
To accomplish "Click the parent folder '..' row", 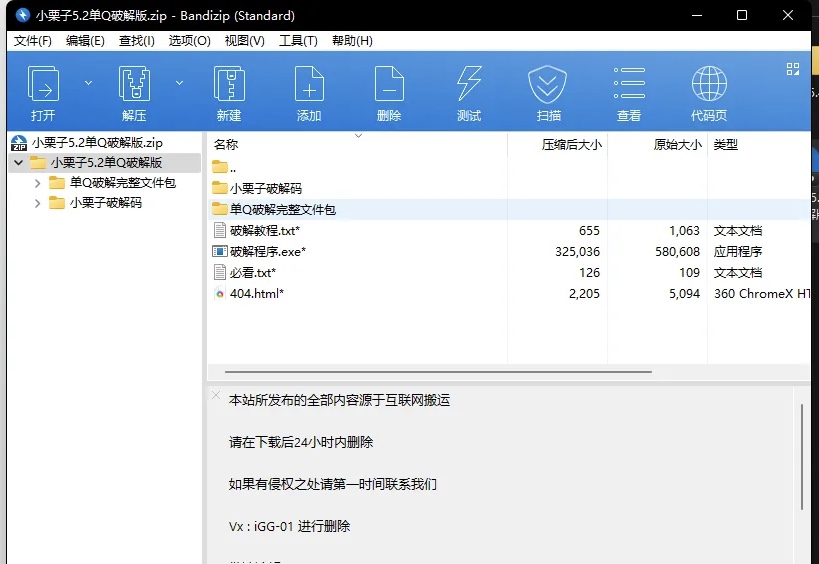I will pyautogui.click(x=509, y=168).
